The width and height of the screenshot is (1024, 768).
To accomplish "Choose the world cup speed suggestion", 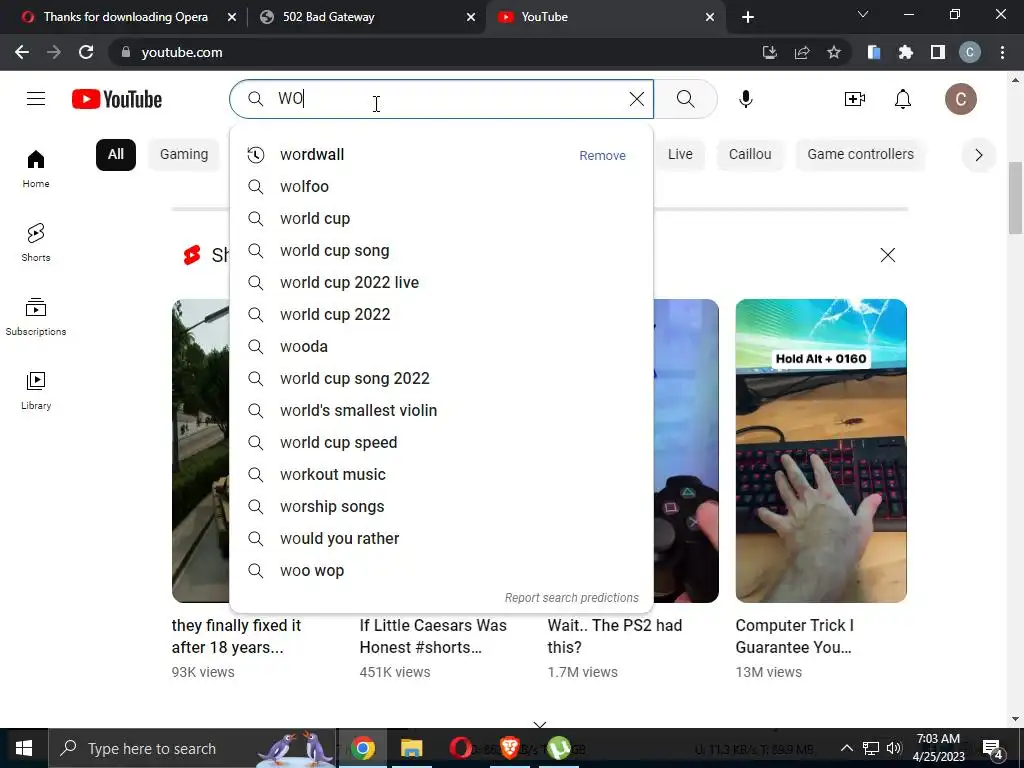I will pos(441,443).
